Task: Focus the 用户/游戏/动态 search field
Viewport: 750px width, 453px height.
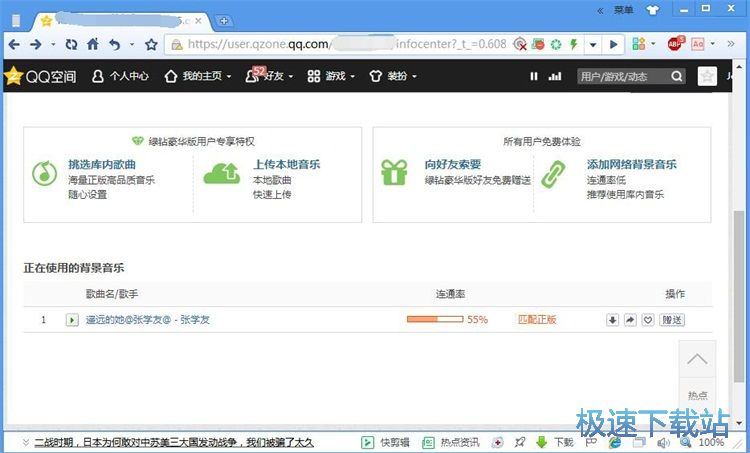Action: tap(622, 76)
